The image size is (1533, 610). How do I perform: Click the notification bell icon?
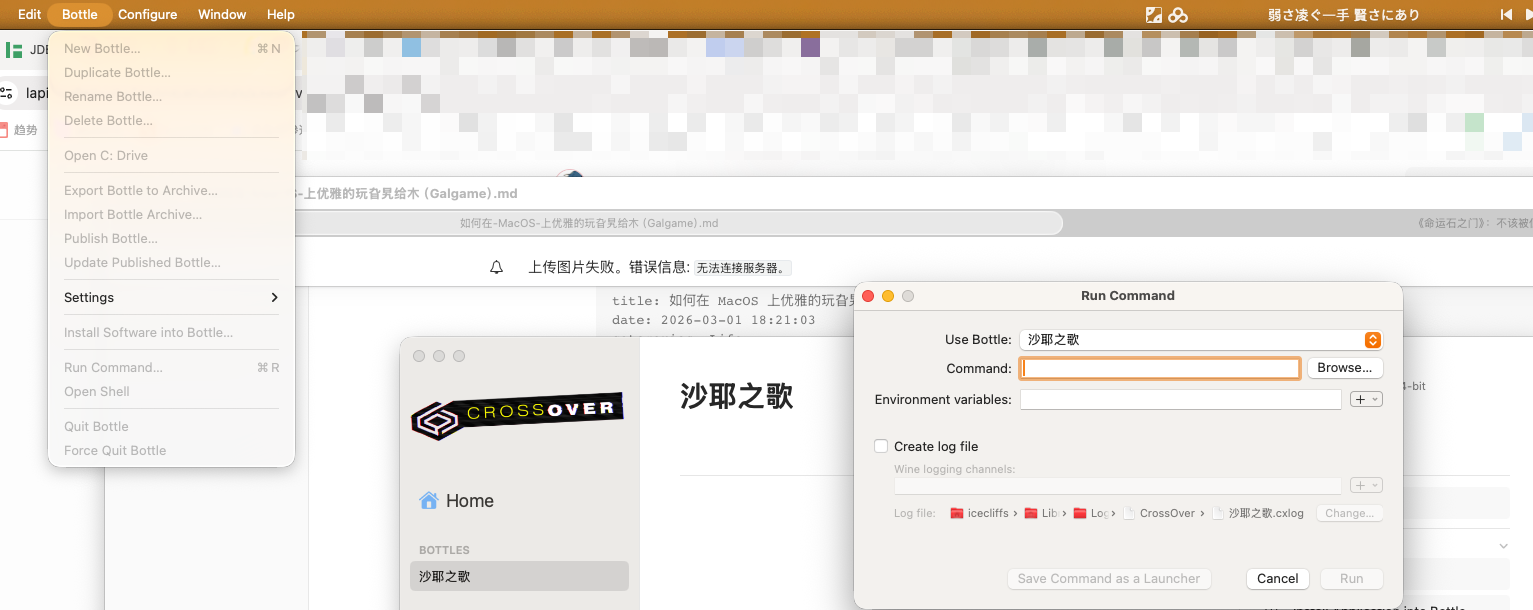(x=496, y=268)
